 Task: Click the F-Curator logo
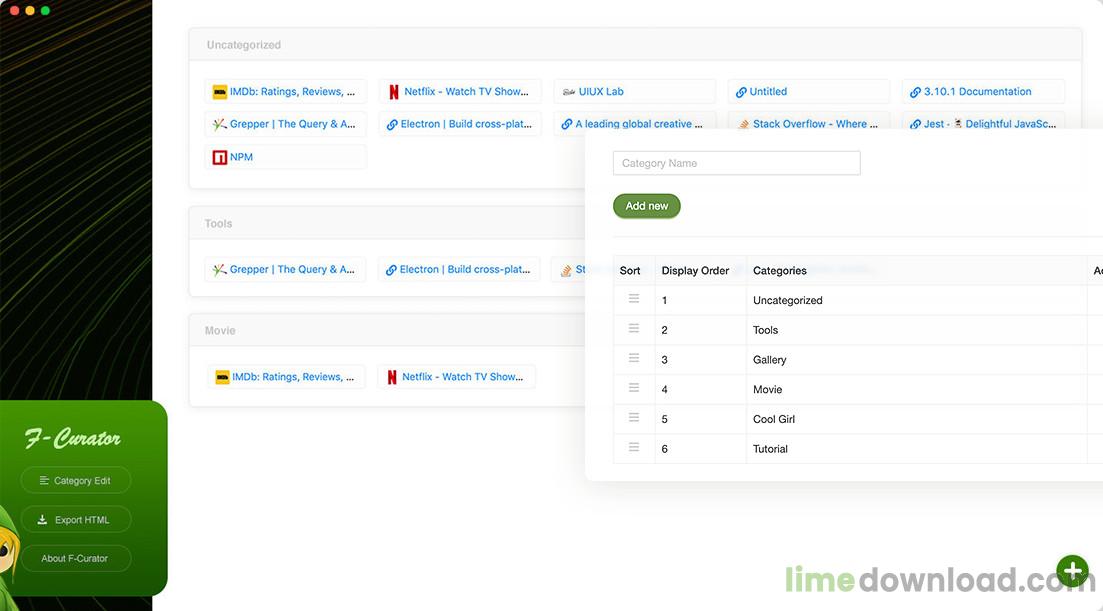click(x=73, y=438)
